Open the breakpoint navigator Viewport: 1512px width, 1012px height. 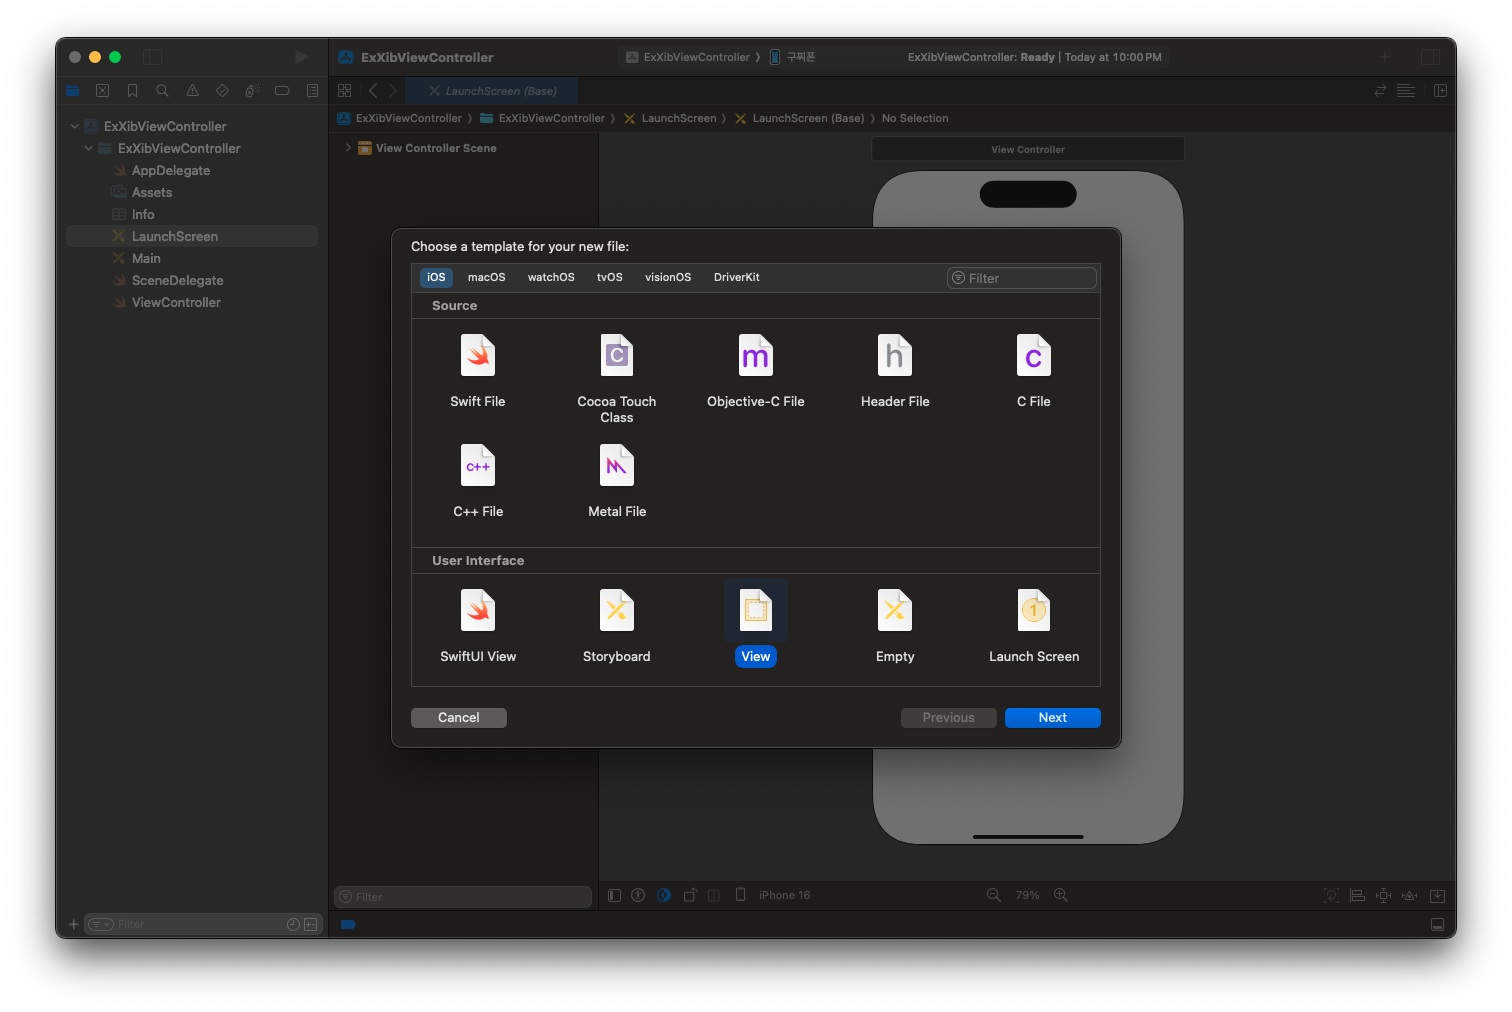click(x=282, y=91)
